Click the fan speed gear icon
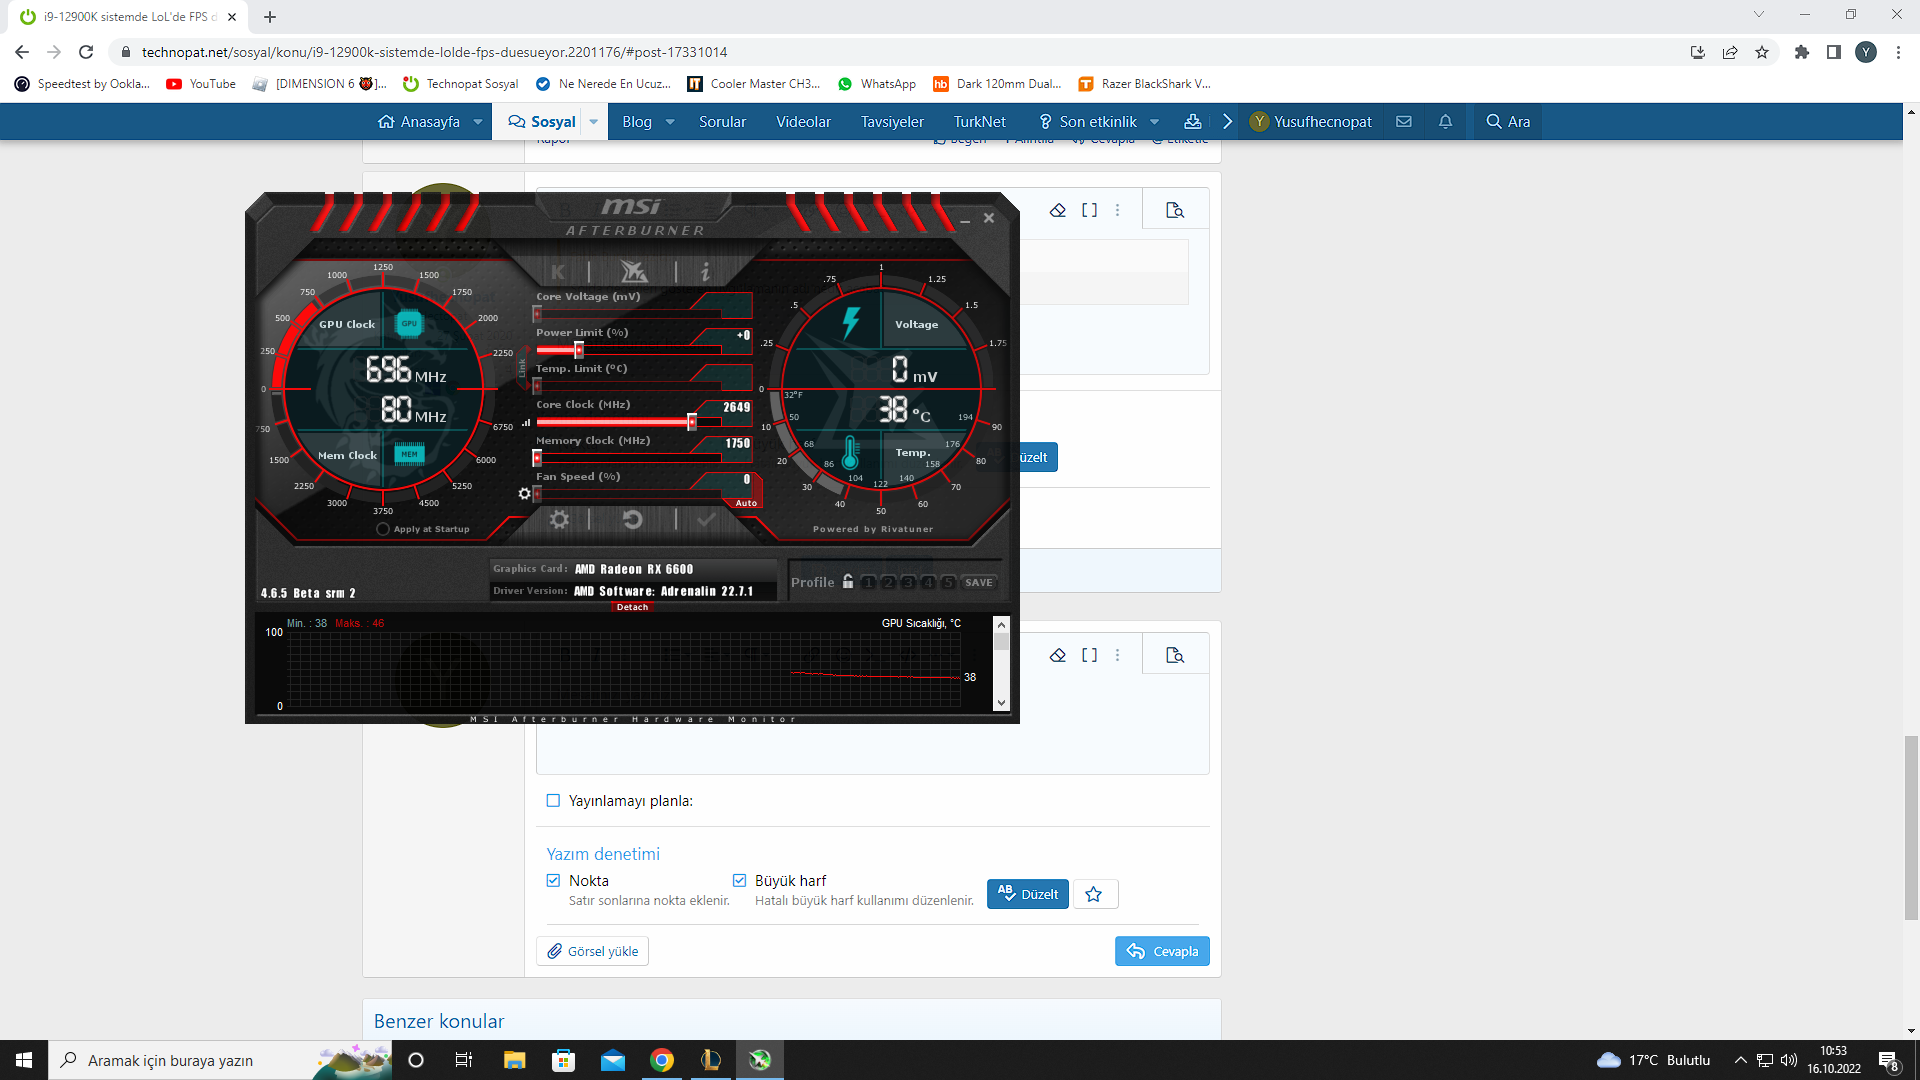 (524, 494)
